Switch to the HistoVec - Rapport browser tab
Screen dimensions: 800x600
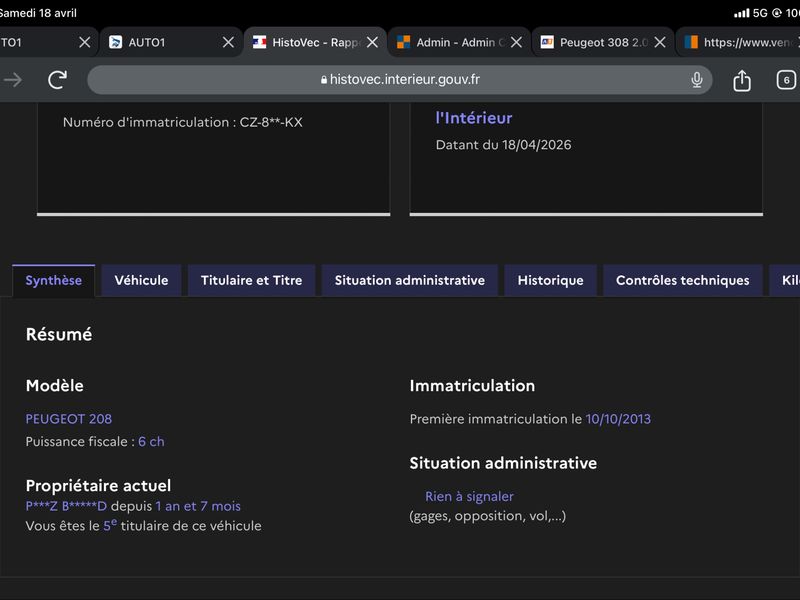308,42
